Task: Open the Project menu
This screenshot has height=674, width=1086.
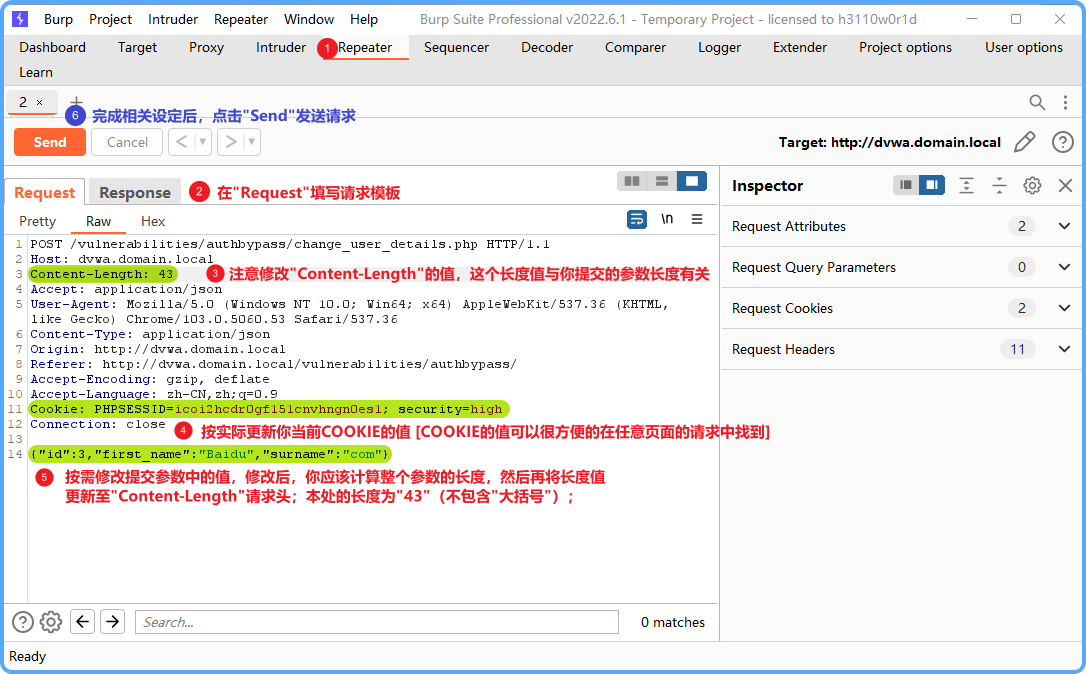Action: tap(110, 19)
